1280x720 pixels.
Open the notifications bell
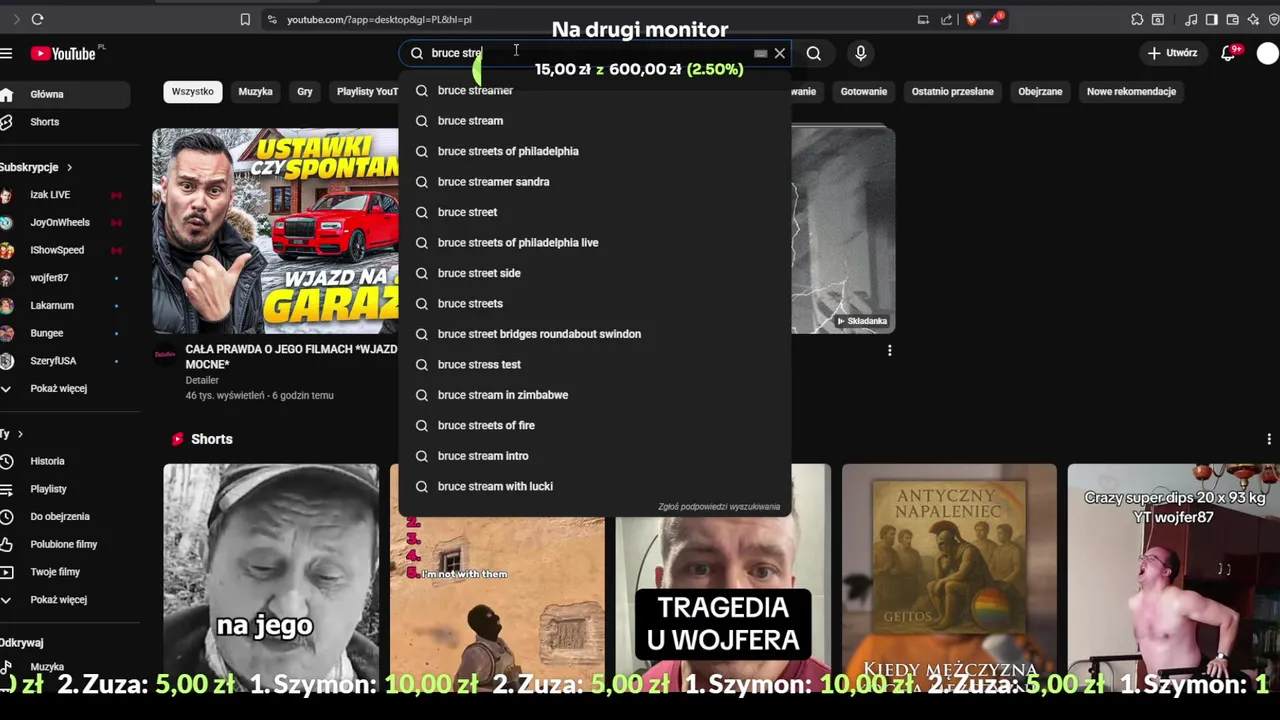1229,53
